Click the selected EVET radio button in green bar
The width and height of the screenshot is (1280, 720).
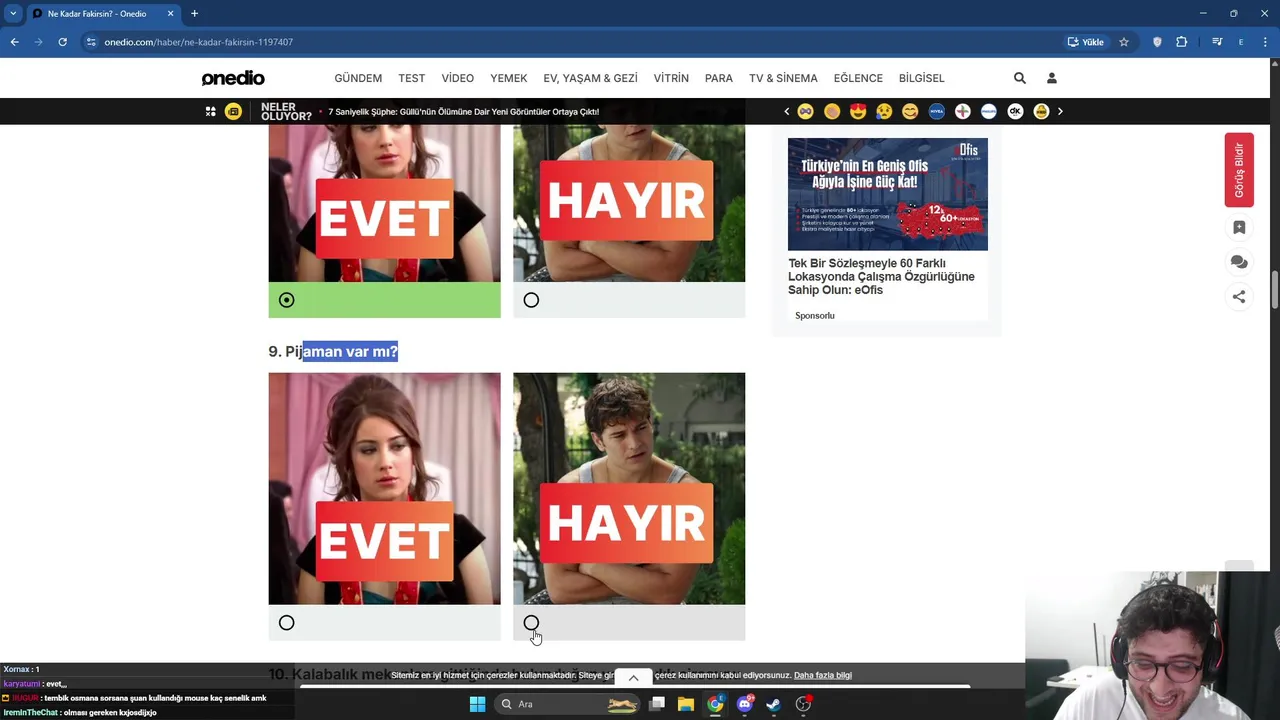pyautogui.click(x=286, y=300)
